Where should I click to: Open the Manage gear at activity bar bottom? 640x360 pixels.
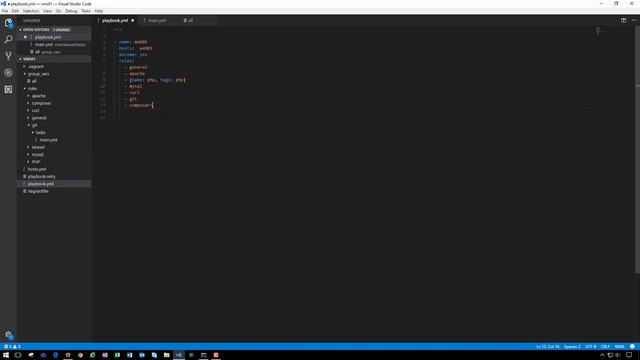(x=9, y=336)
